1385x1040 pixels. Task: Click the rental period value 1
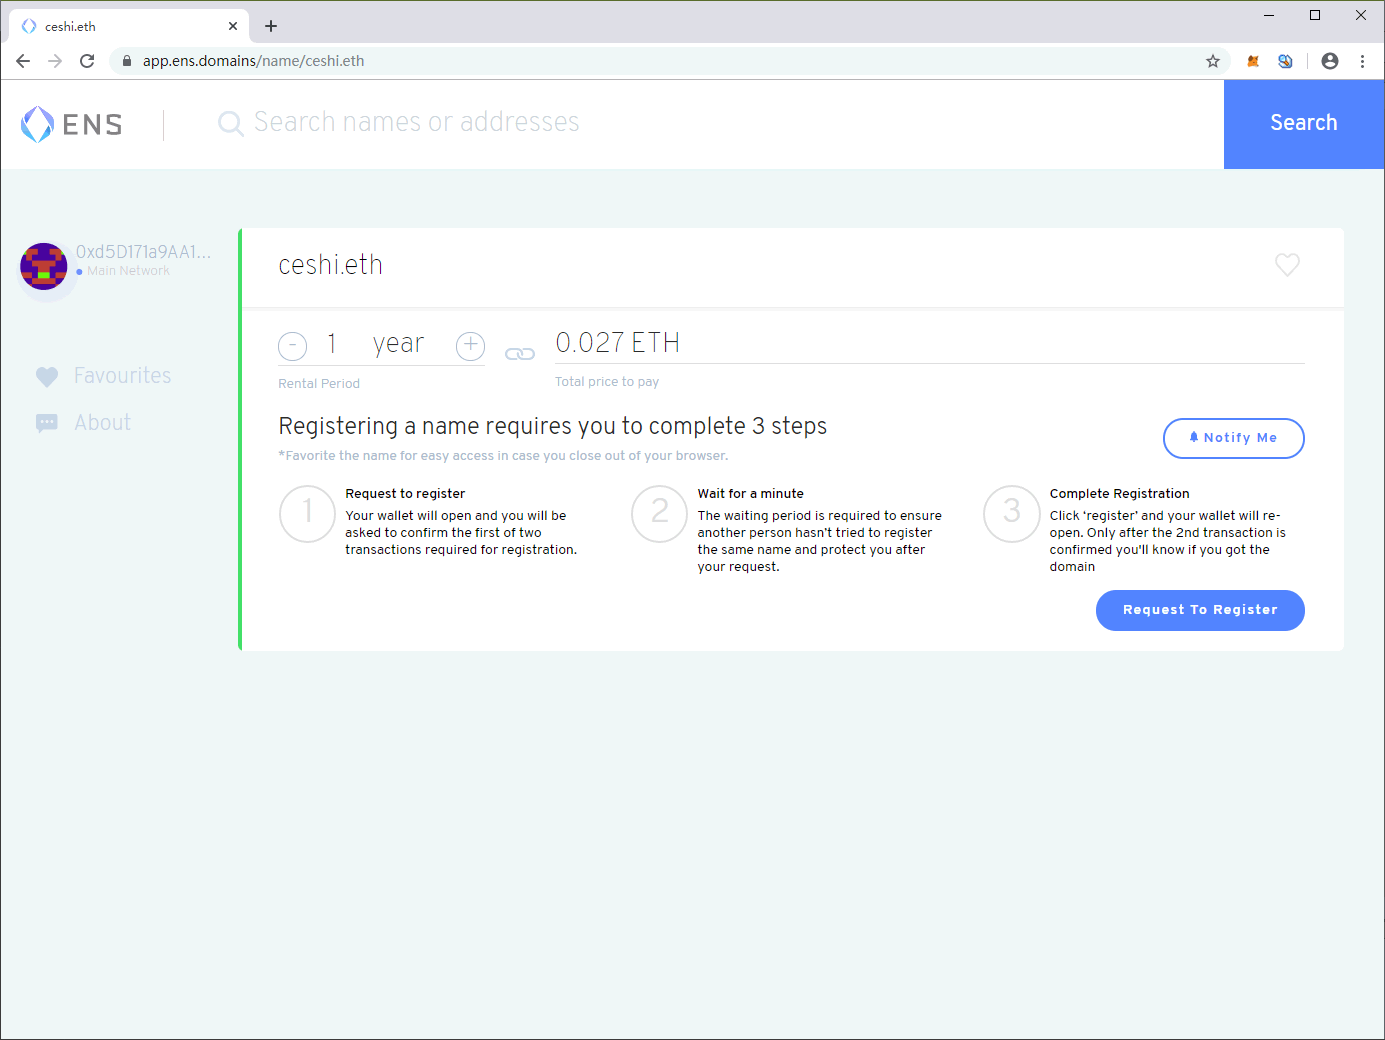(x=331, y=344)
